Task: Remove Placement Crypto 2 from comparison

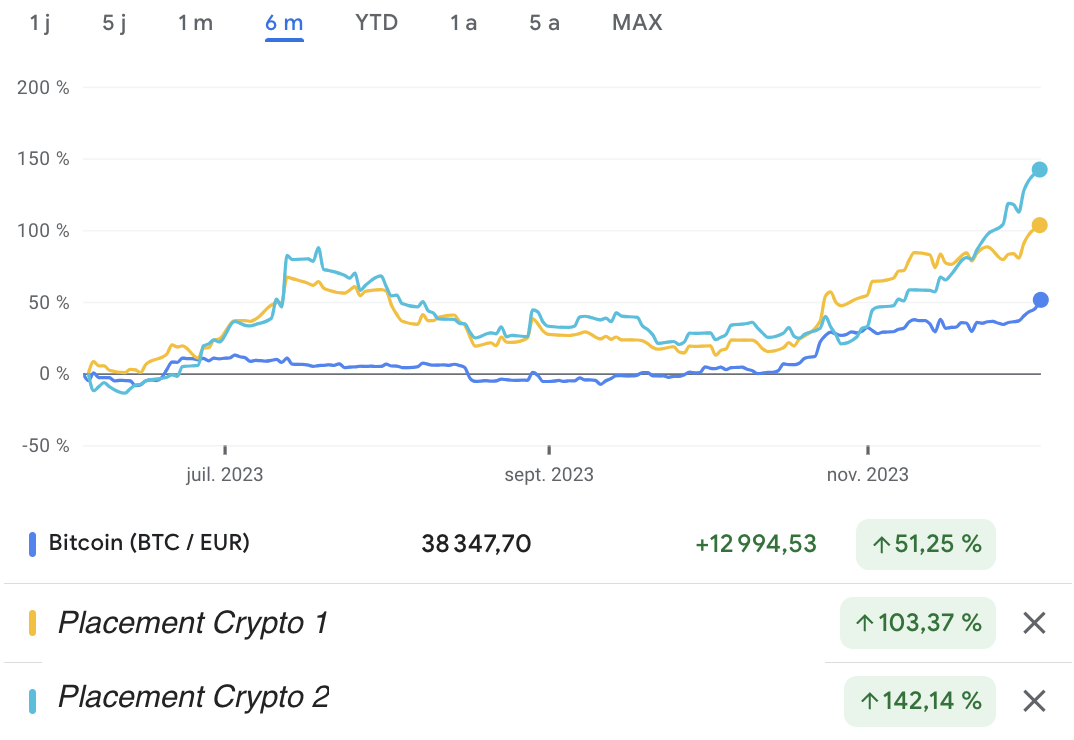Action: [x=1034, y=701]
